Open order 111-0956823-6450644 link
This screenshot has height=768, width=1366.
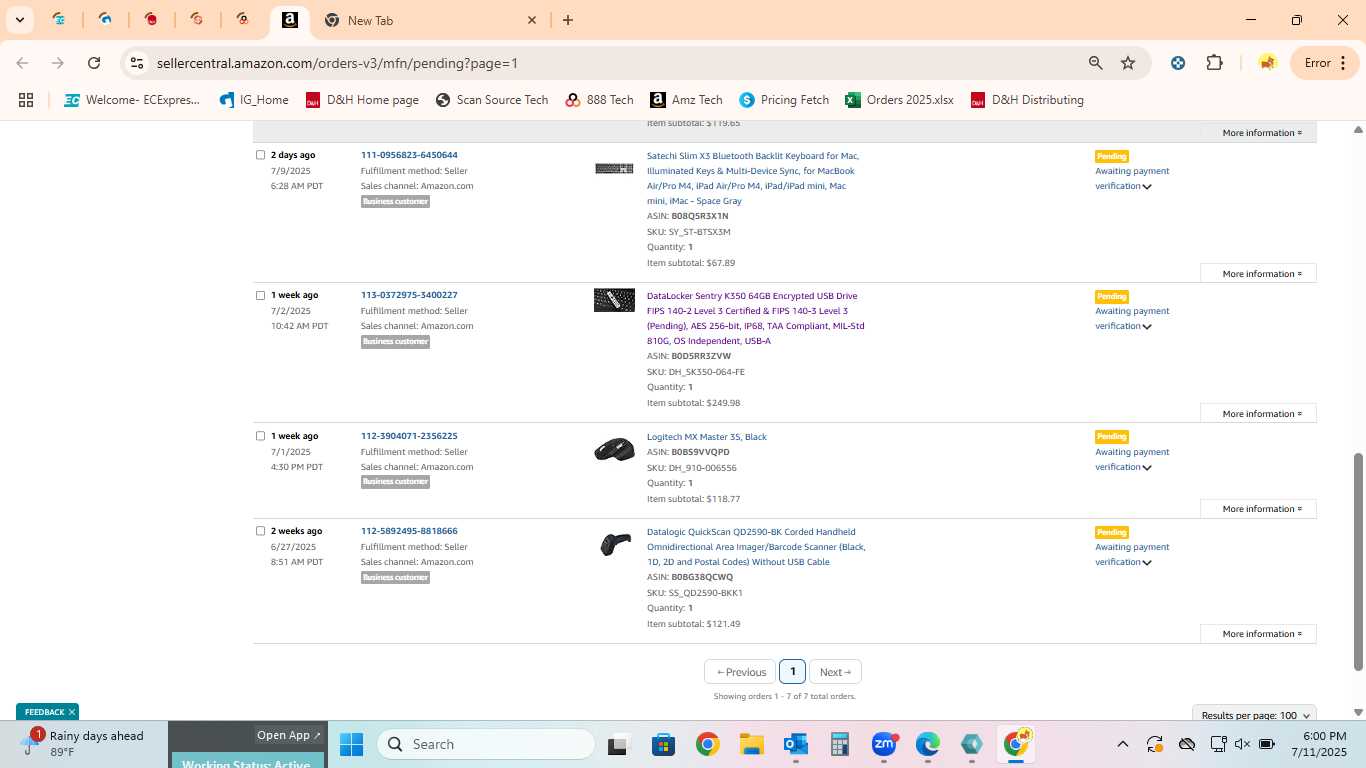(x=409, y=155)
